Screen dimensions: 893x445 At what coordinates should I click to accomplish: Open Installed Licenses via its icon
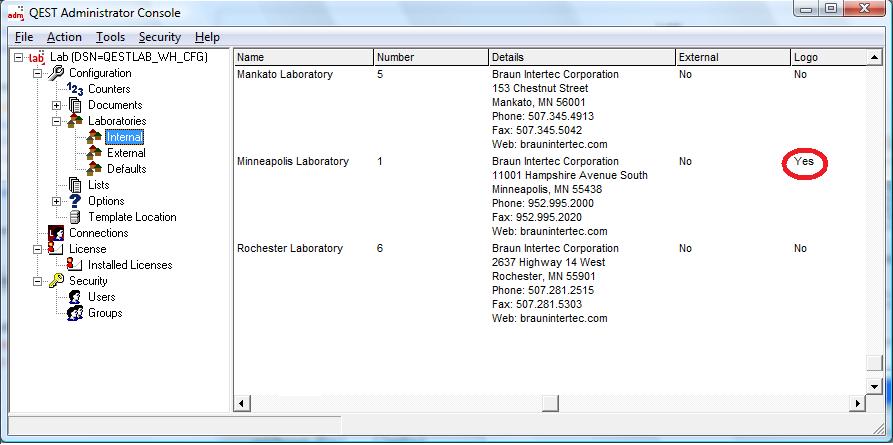tap(75, 265)
